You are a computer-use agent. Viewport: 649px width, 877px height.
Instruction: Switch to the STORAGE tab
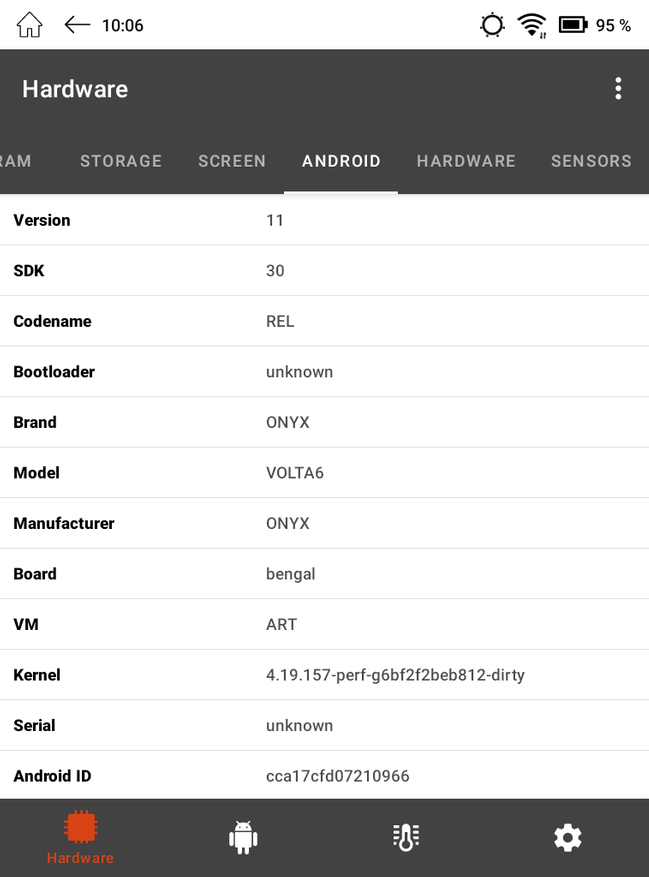pyautogui.click(x=121, y=161)
